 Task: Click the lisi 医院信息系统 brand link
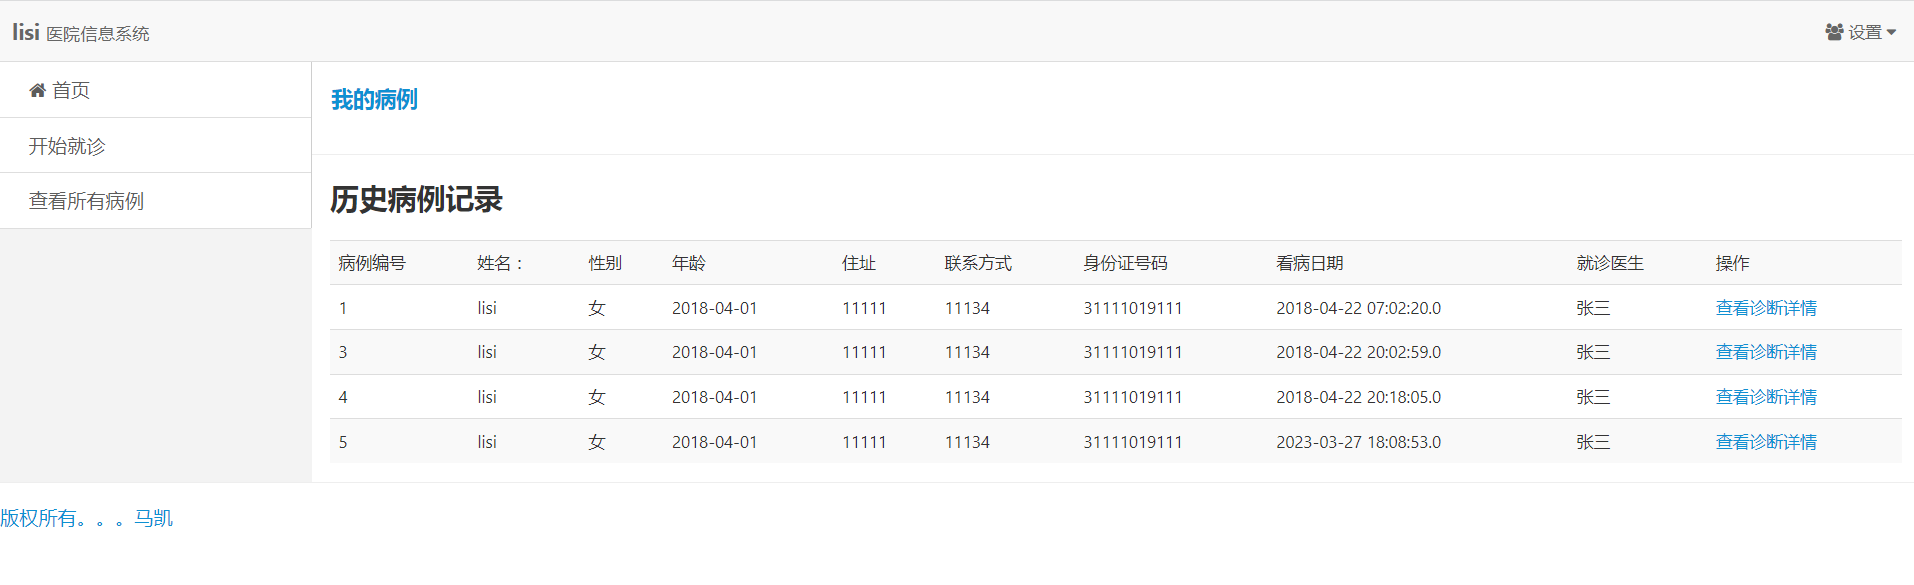[x=81, y=32]
